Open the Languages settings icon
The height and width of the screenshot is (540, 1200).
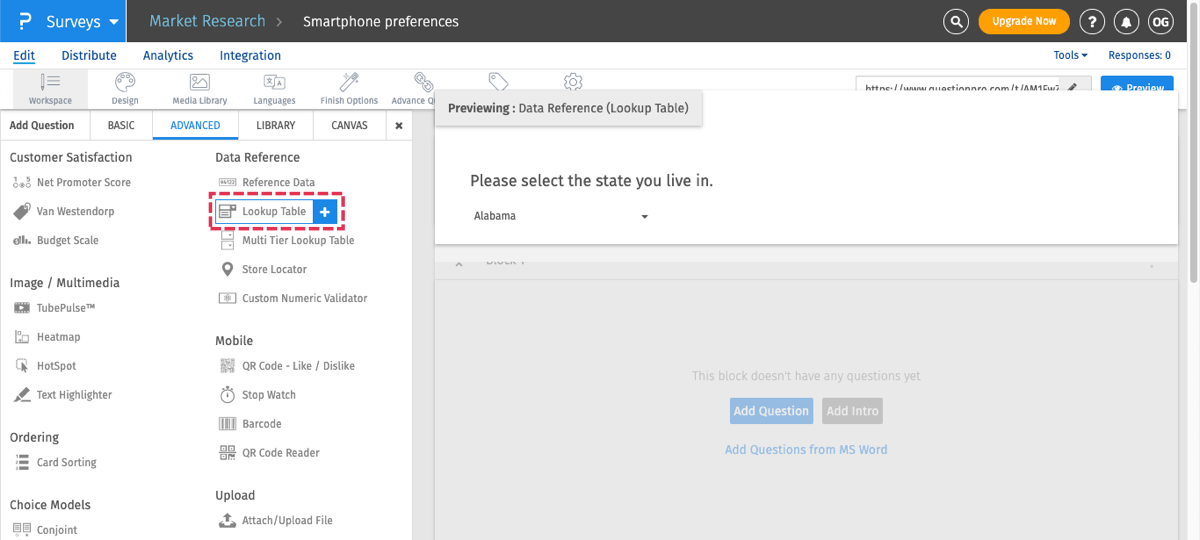click(274, 88)
